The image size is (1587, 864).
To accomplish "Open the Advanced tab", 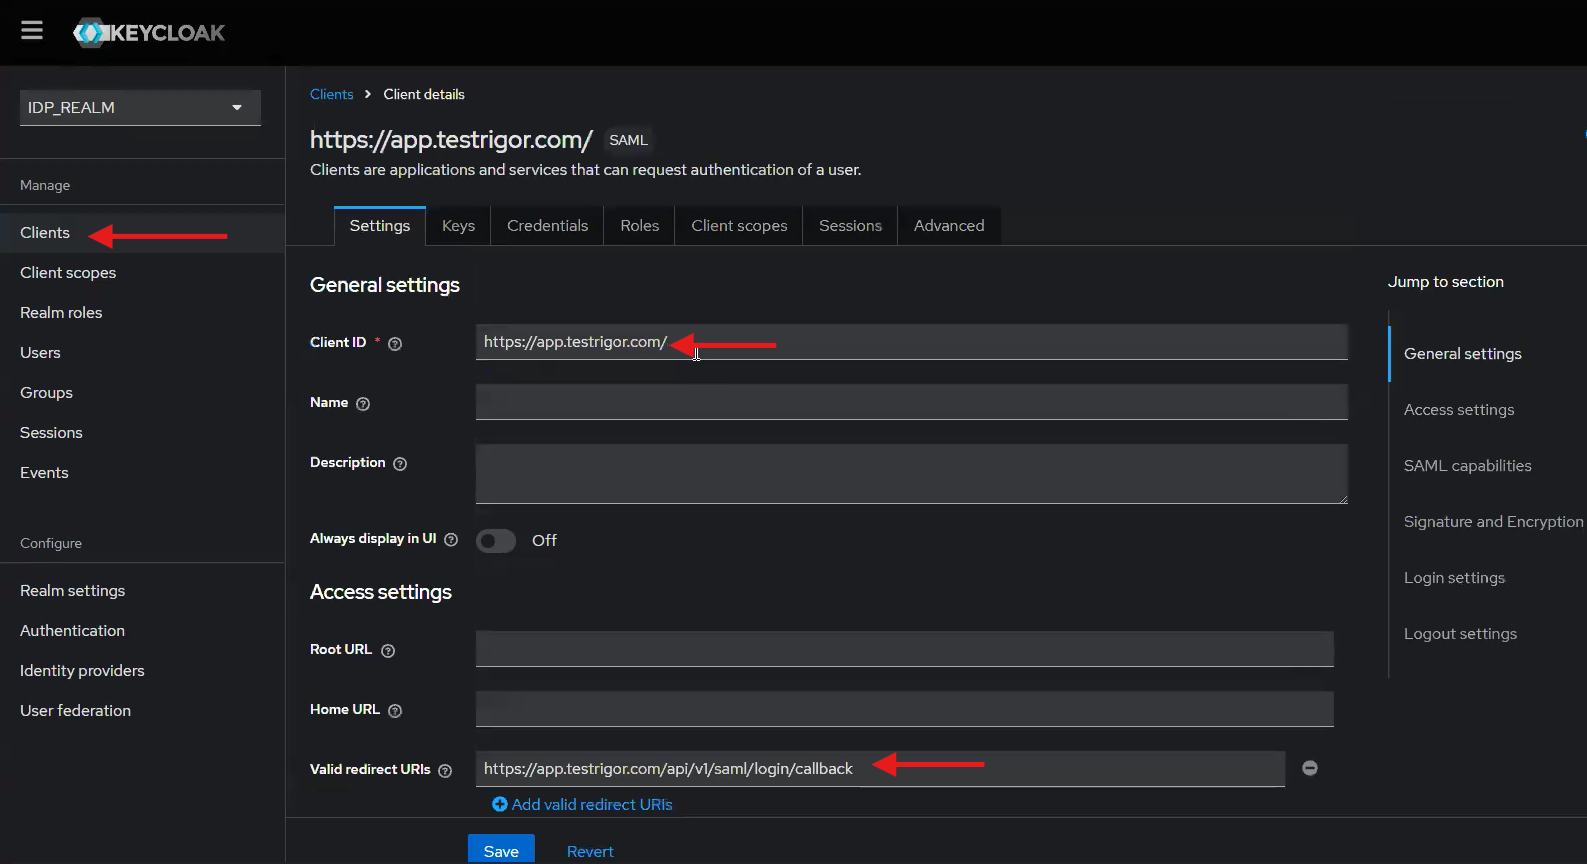I will [949, 226].
